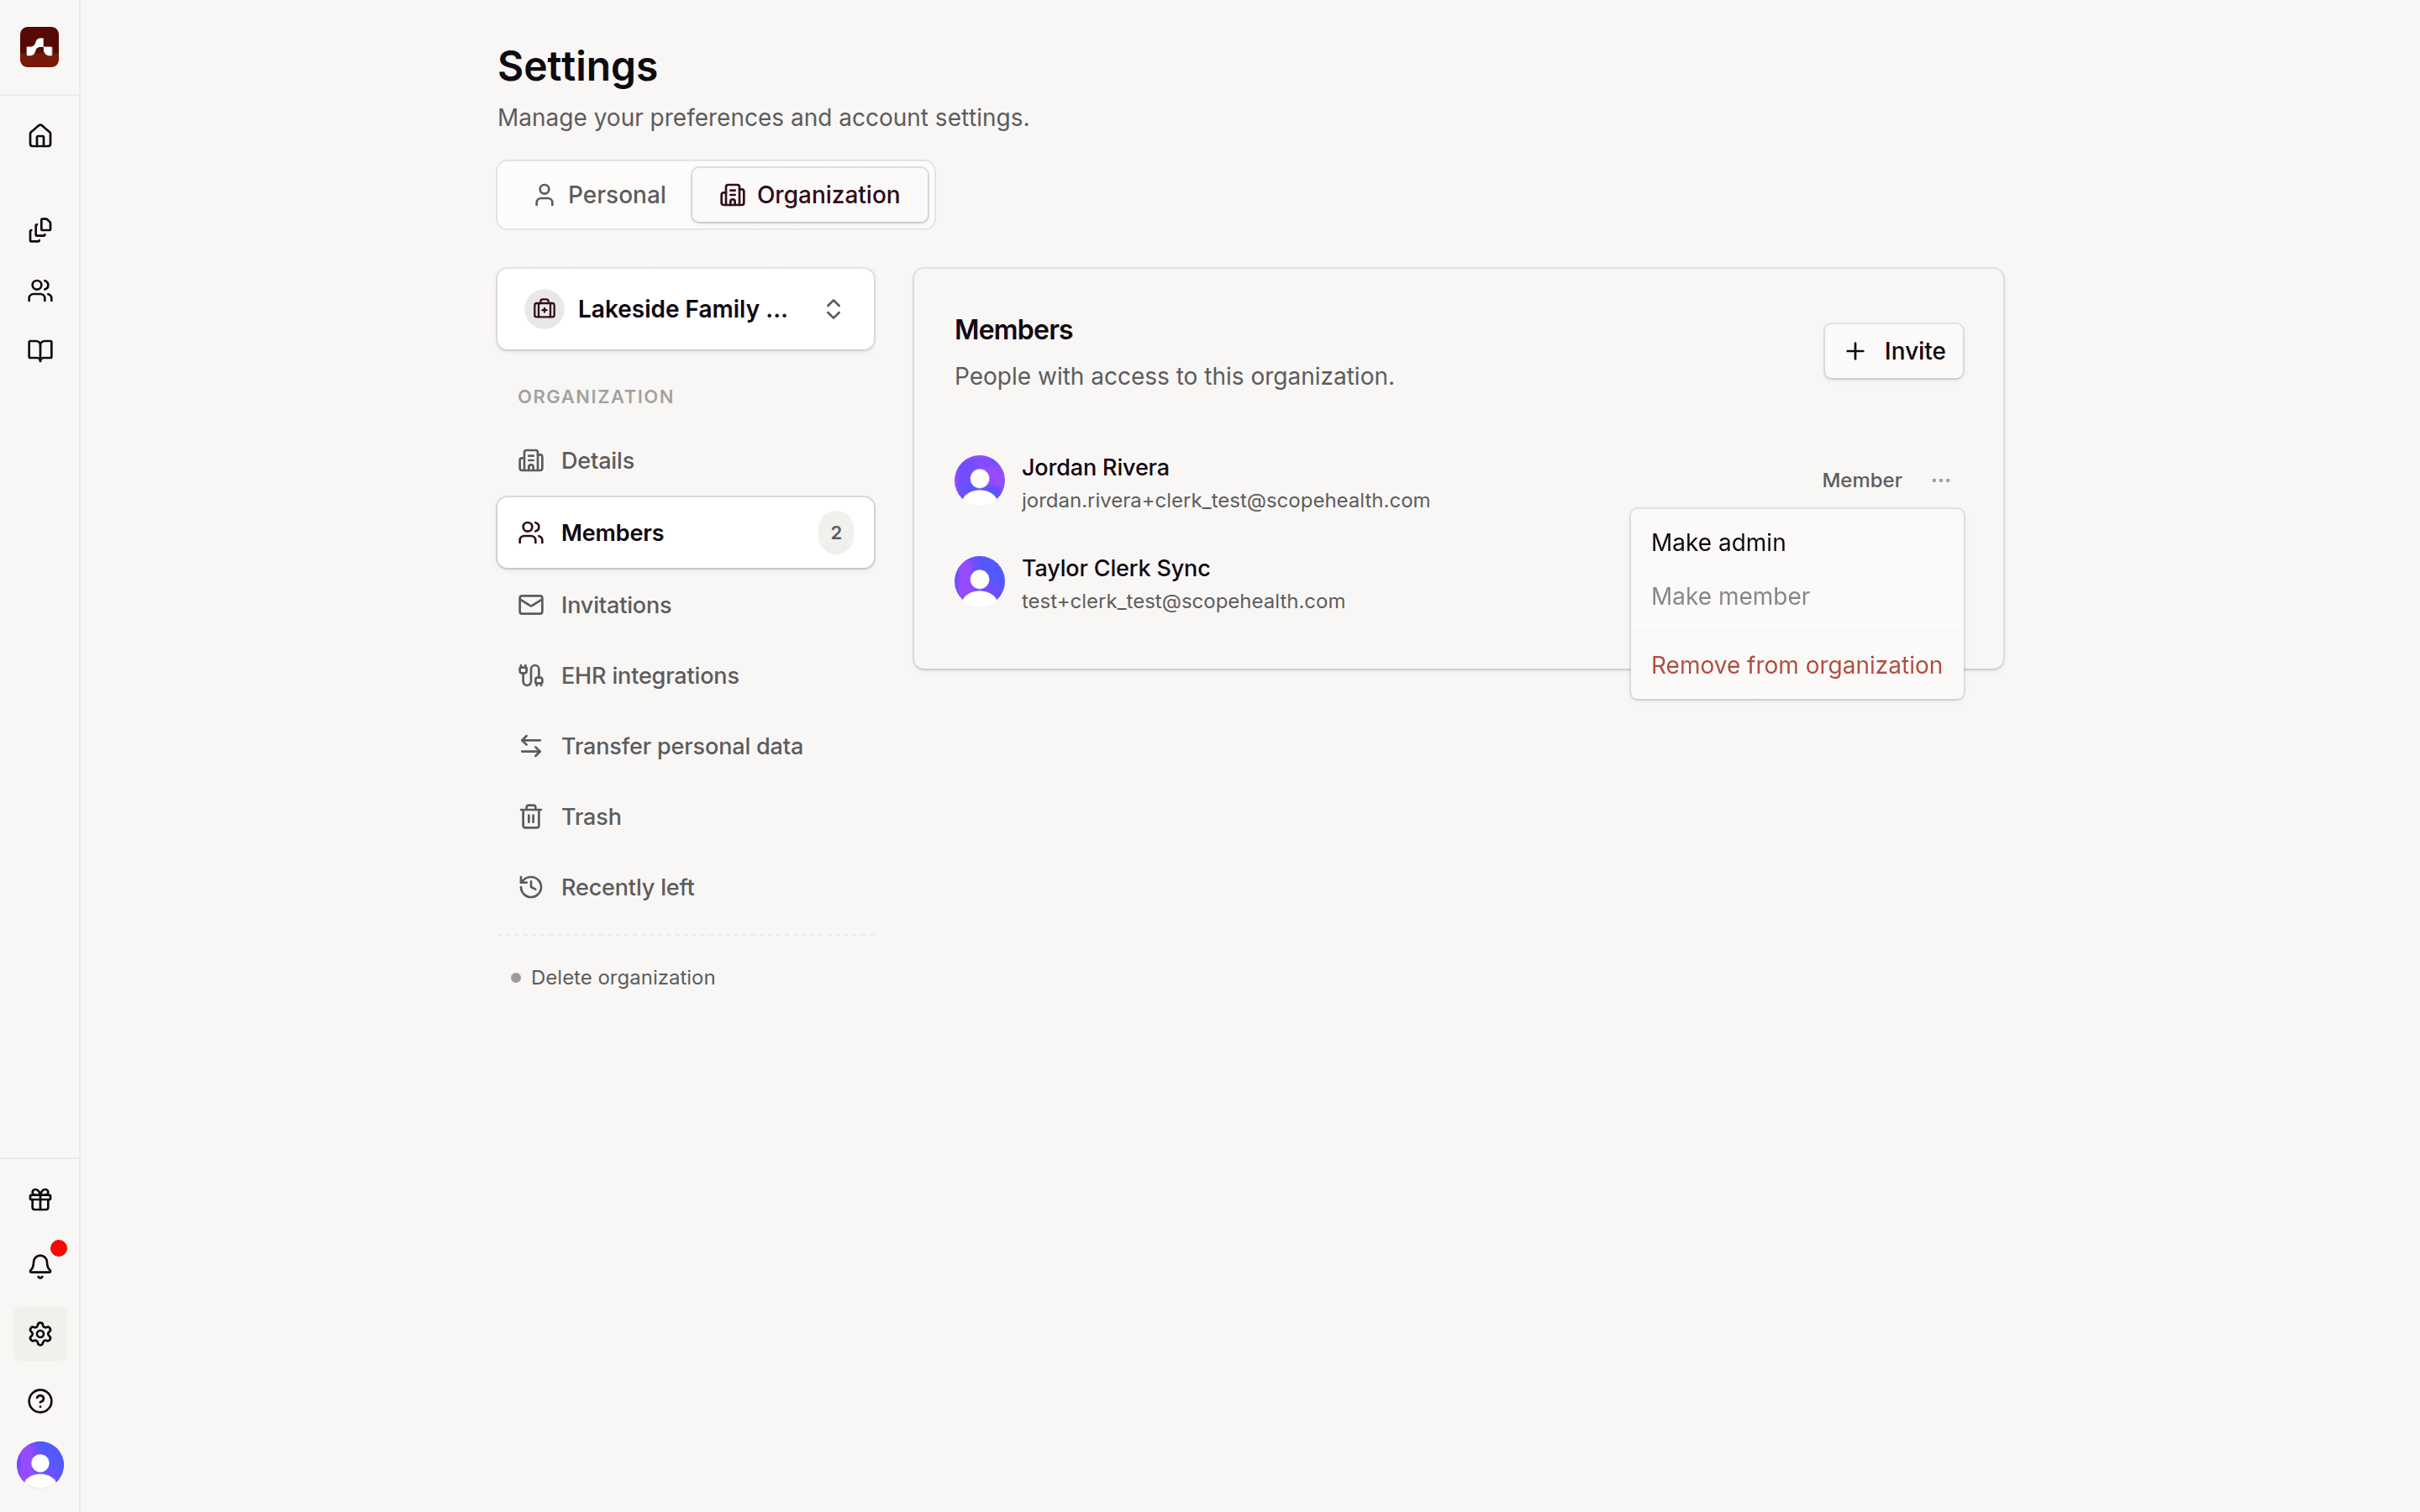The image size is (2420, 1512).
Task: Switch to the Personal tab
Action: coord(600,195)
